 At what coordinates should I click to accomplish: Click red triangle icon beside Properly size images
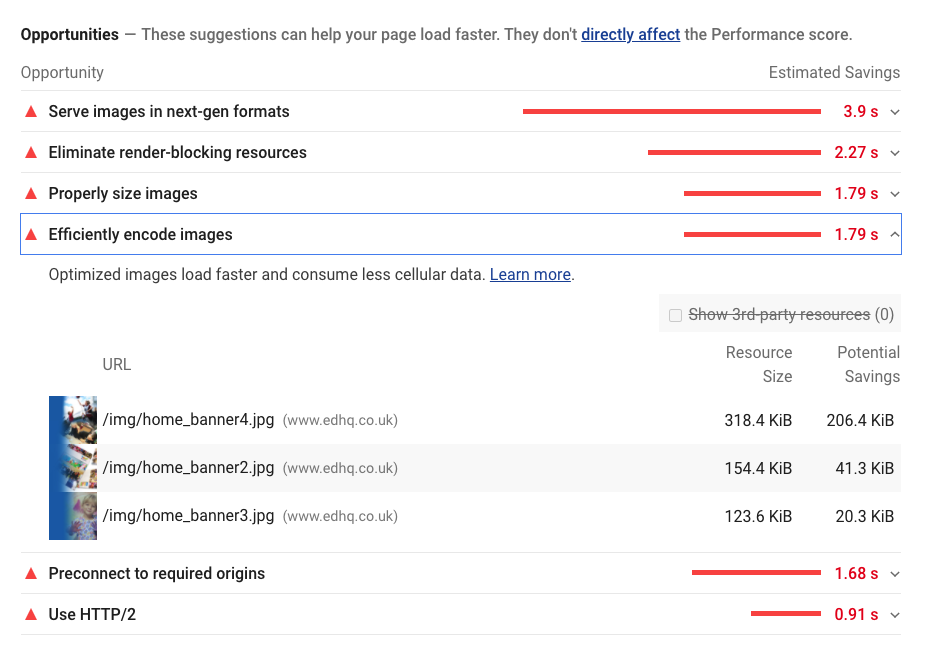pos(31,193)
